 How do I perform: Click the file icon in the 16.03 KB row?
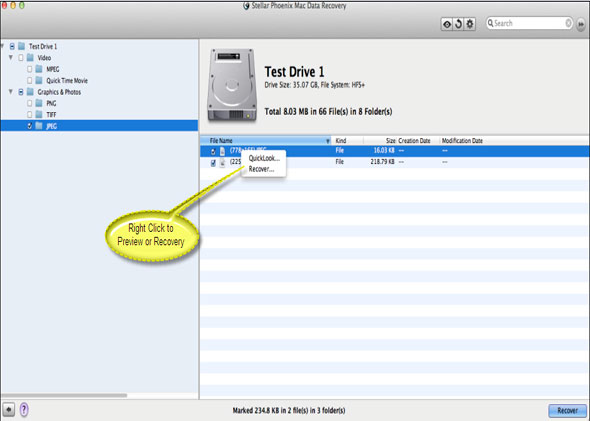coord(222,151)
